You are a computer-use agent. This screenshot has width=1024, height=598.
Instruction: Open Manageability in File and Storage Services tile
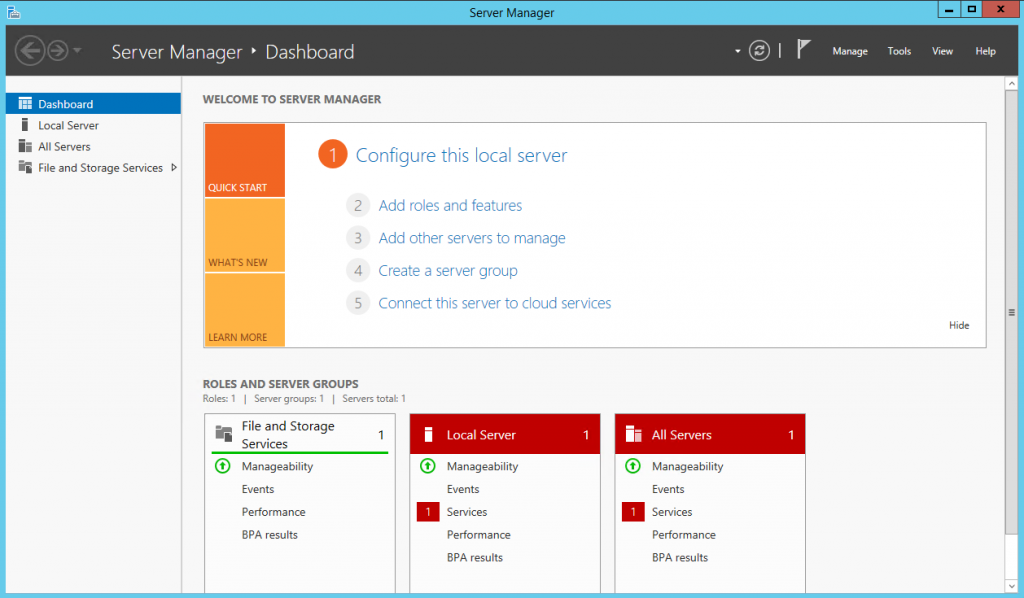click(x=277, y=466)
